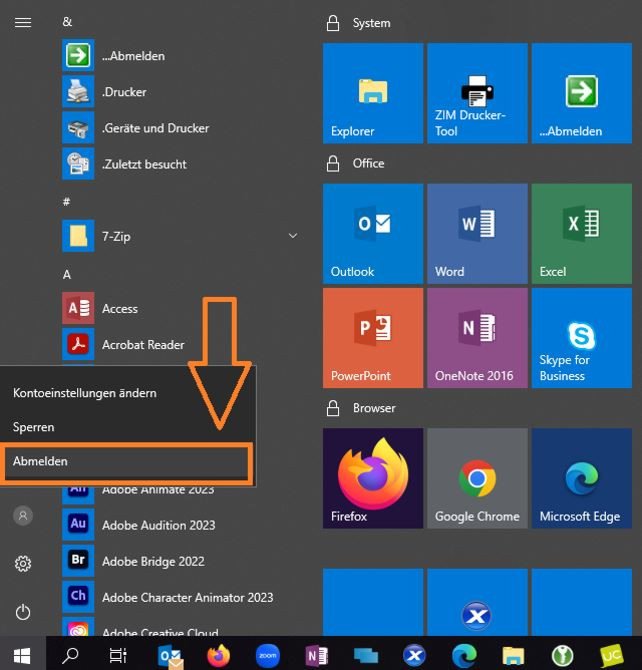
Task: Open the Explorer tile
Action: [373, 93]
